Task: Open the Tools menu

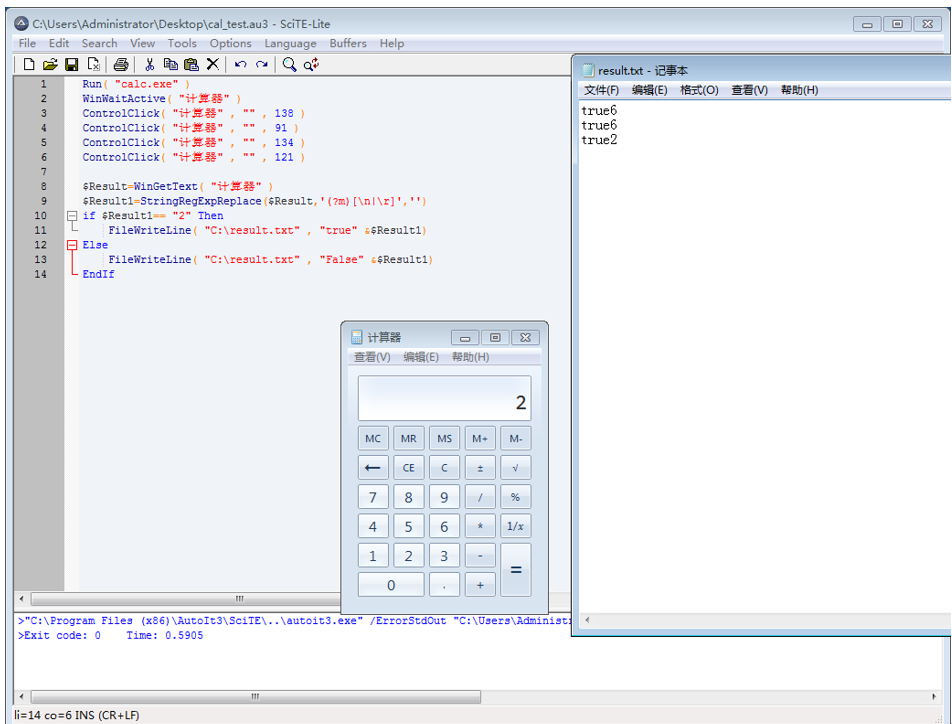Action: pyautogui.click(x=182, y=43)
